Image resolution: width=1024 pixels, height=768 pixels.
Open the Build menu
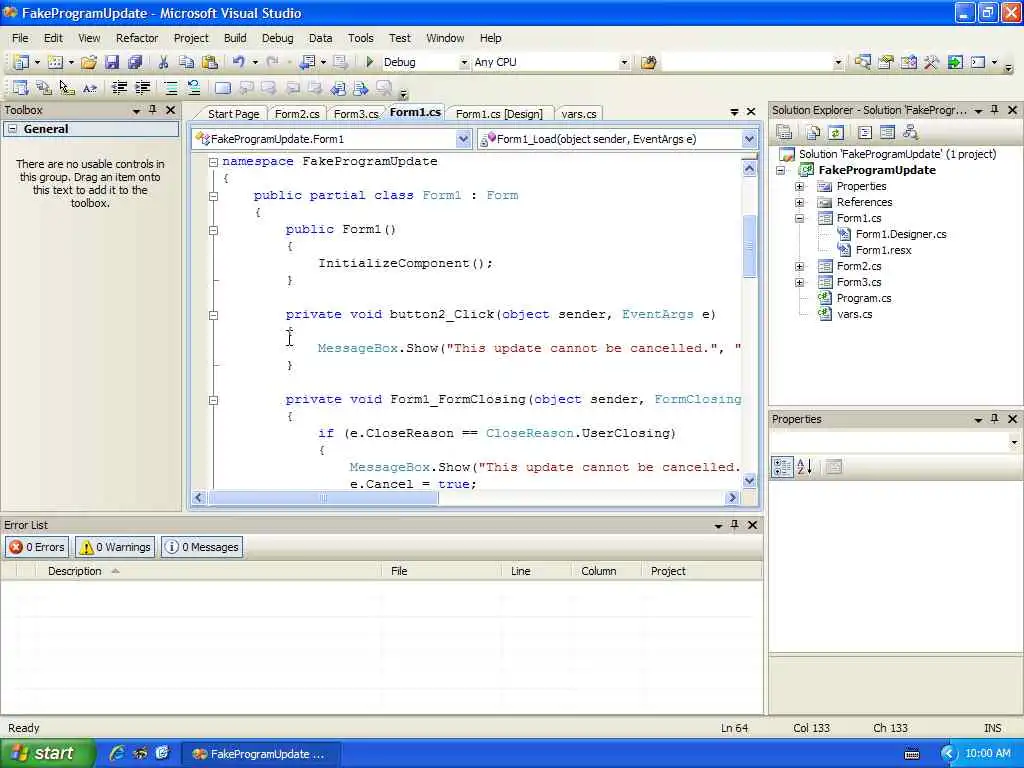(235, 38)
